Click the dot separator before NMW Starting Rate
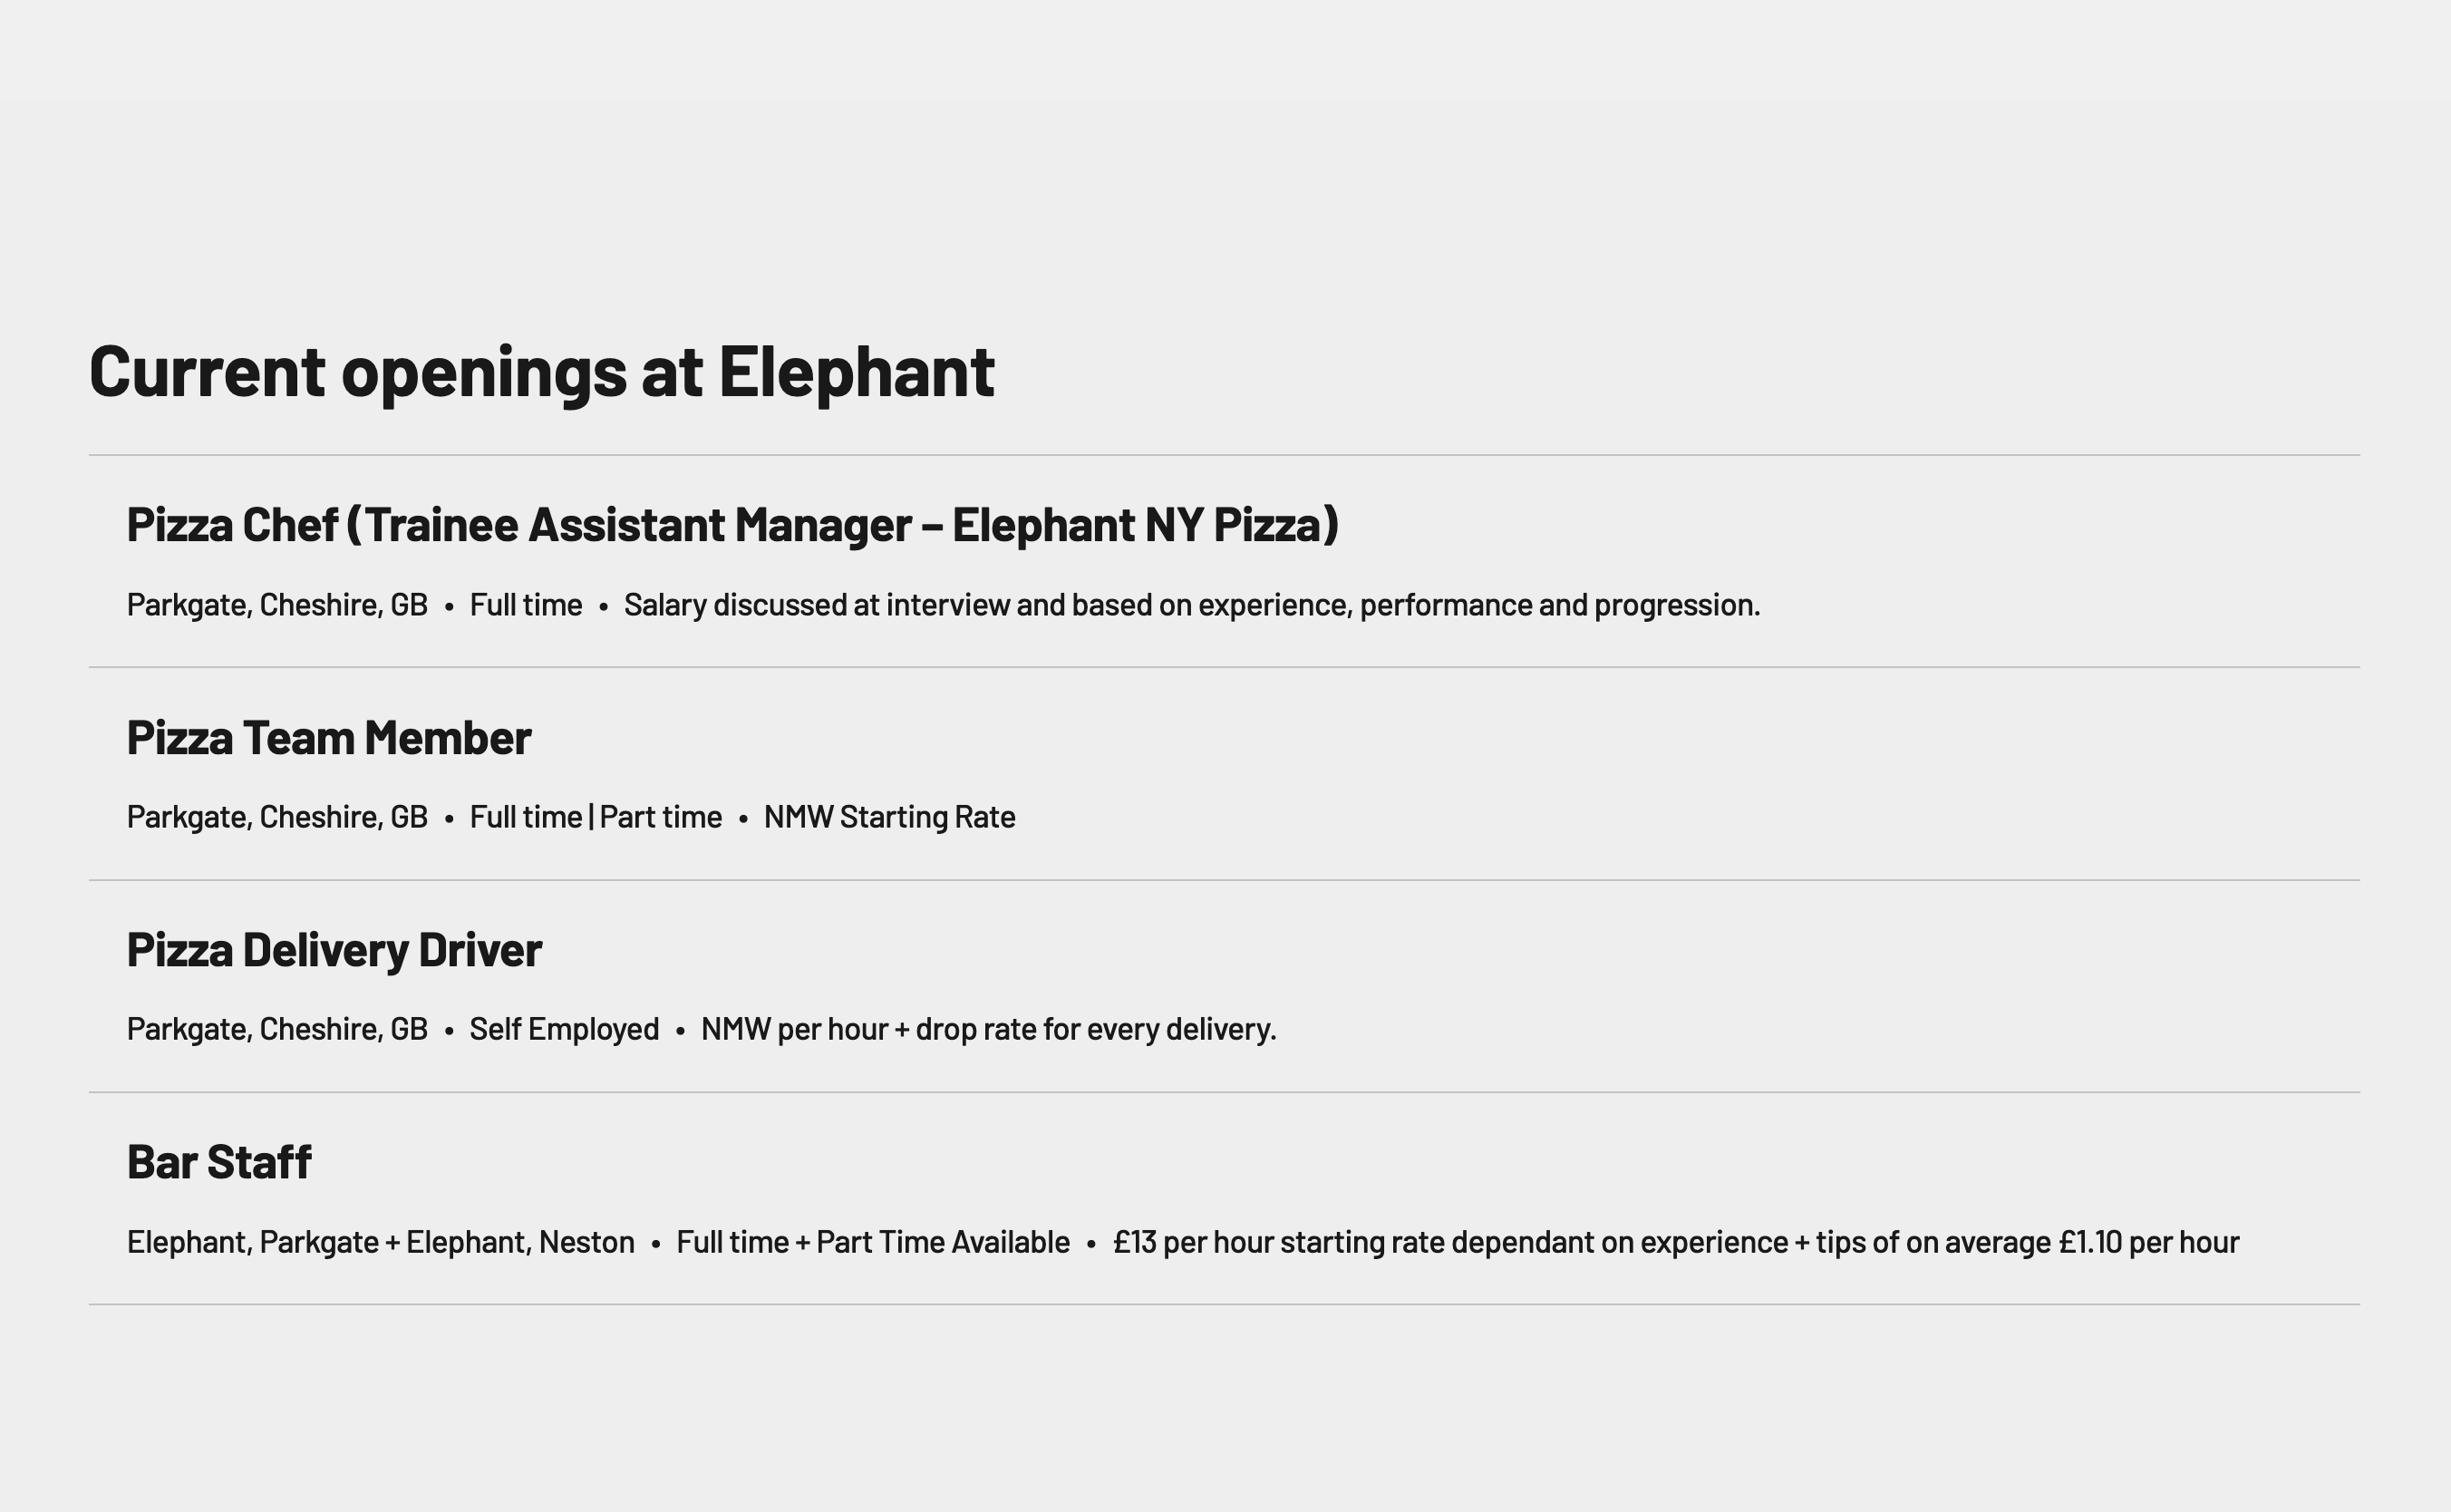The image size is (2451, 1512). click(x=743, y=819)
